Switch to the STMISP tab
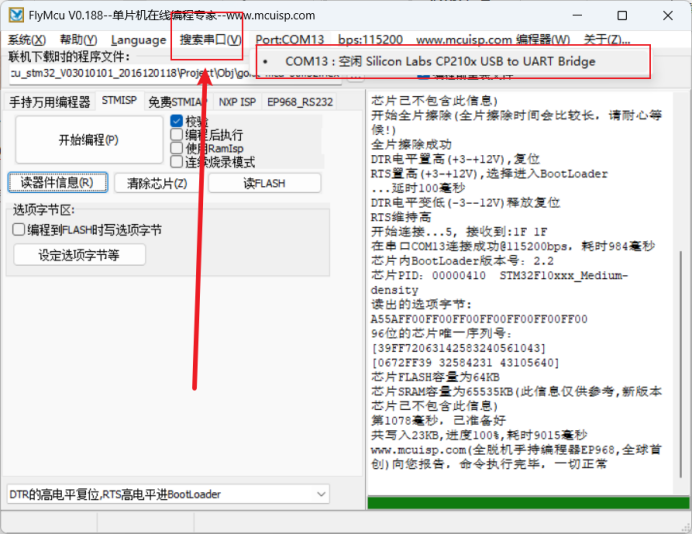The height and width of the screenshot is (534, 693). (119, 101)
